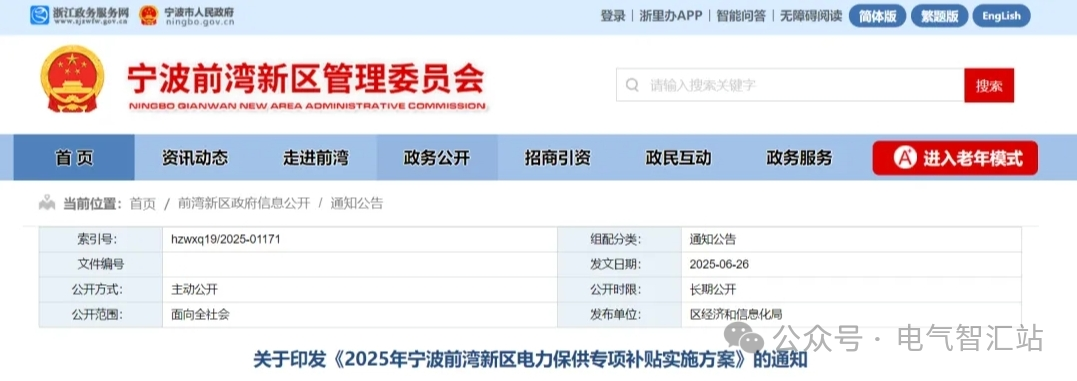Click the 登录 login link

tap(613, 16)
